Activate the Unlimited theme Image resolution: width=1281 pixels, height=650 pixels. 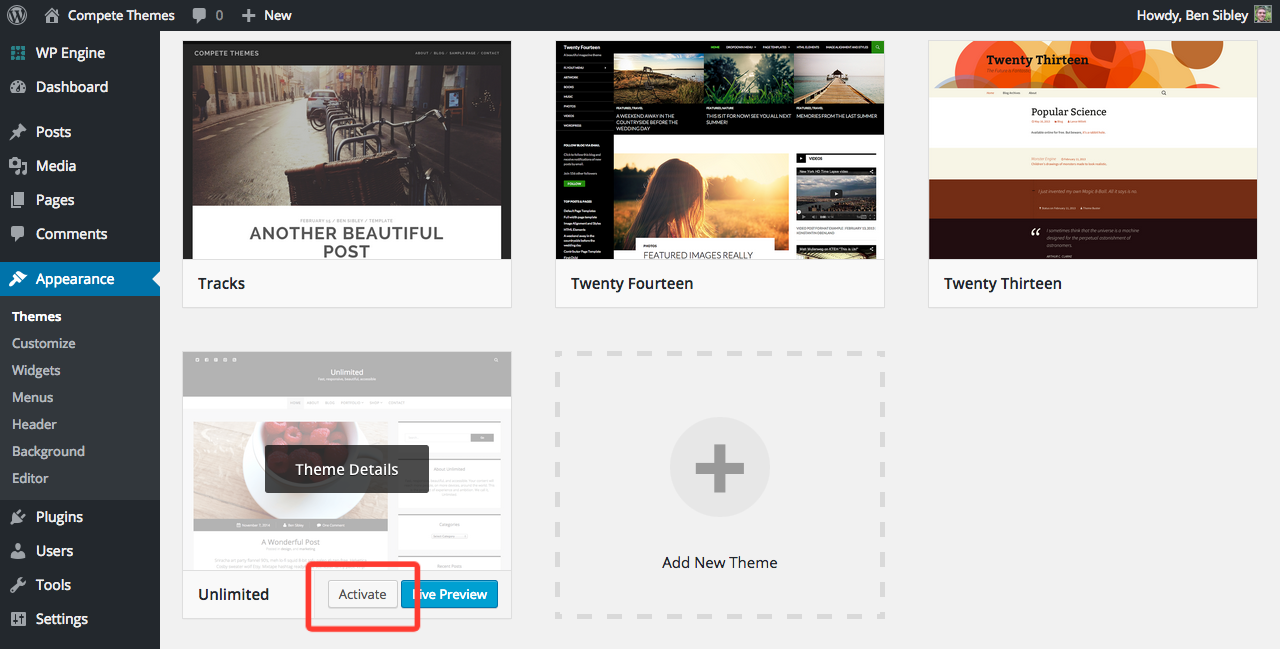tap(362, 594)
